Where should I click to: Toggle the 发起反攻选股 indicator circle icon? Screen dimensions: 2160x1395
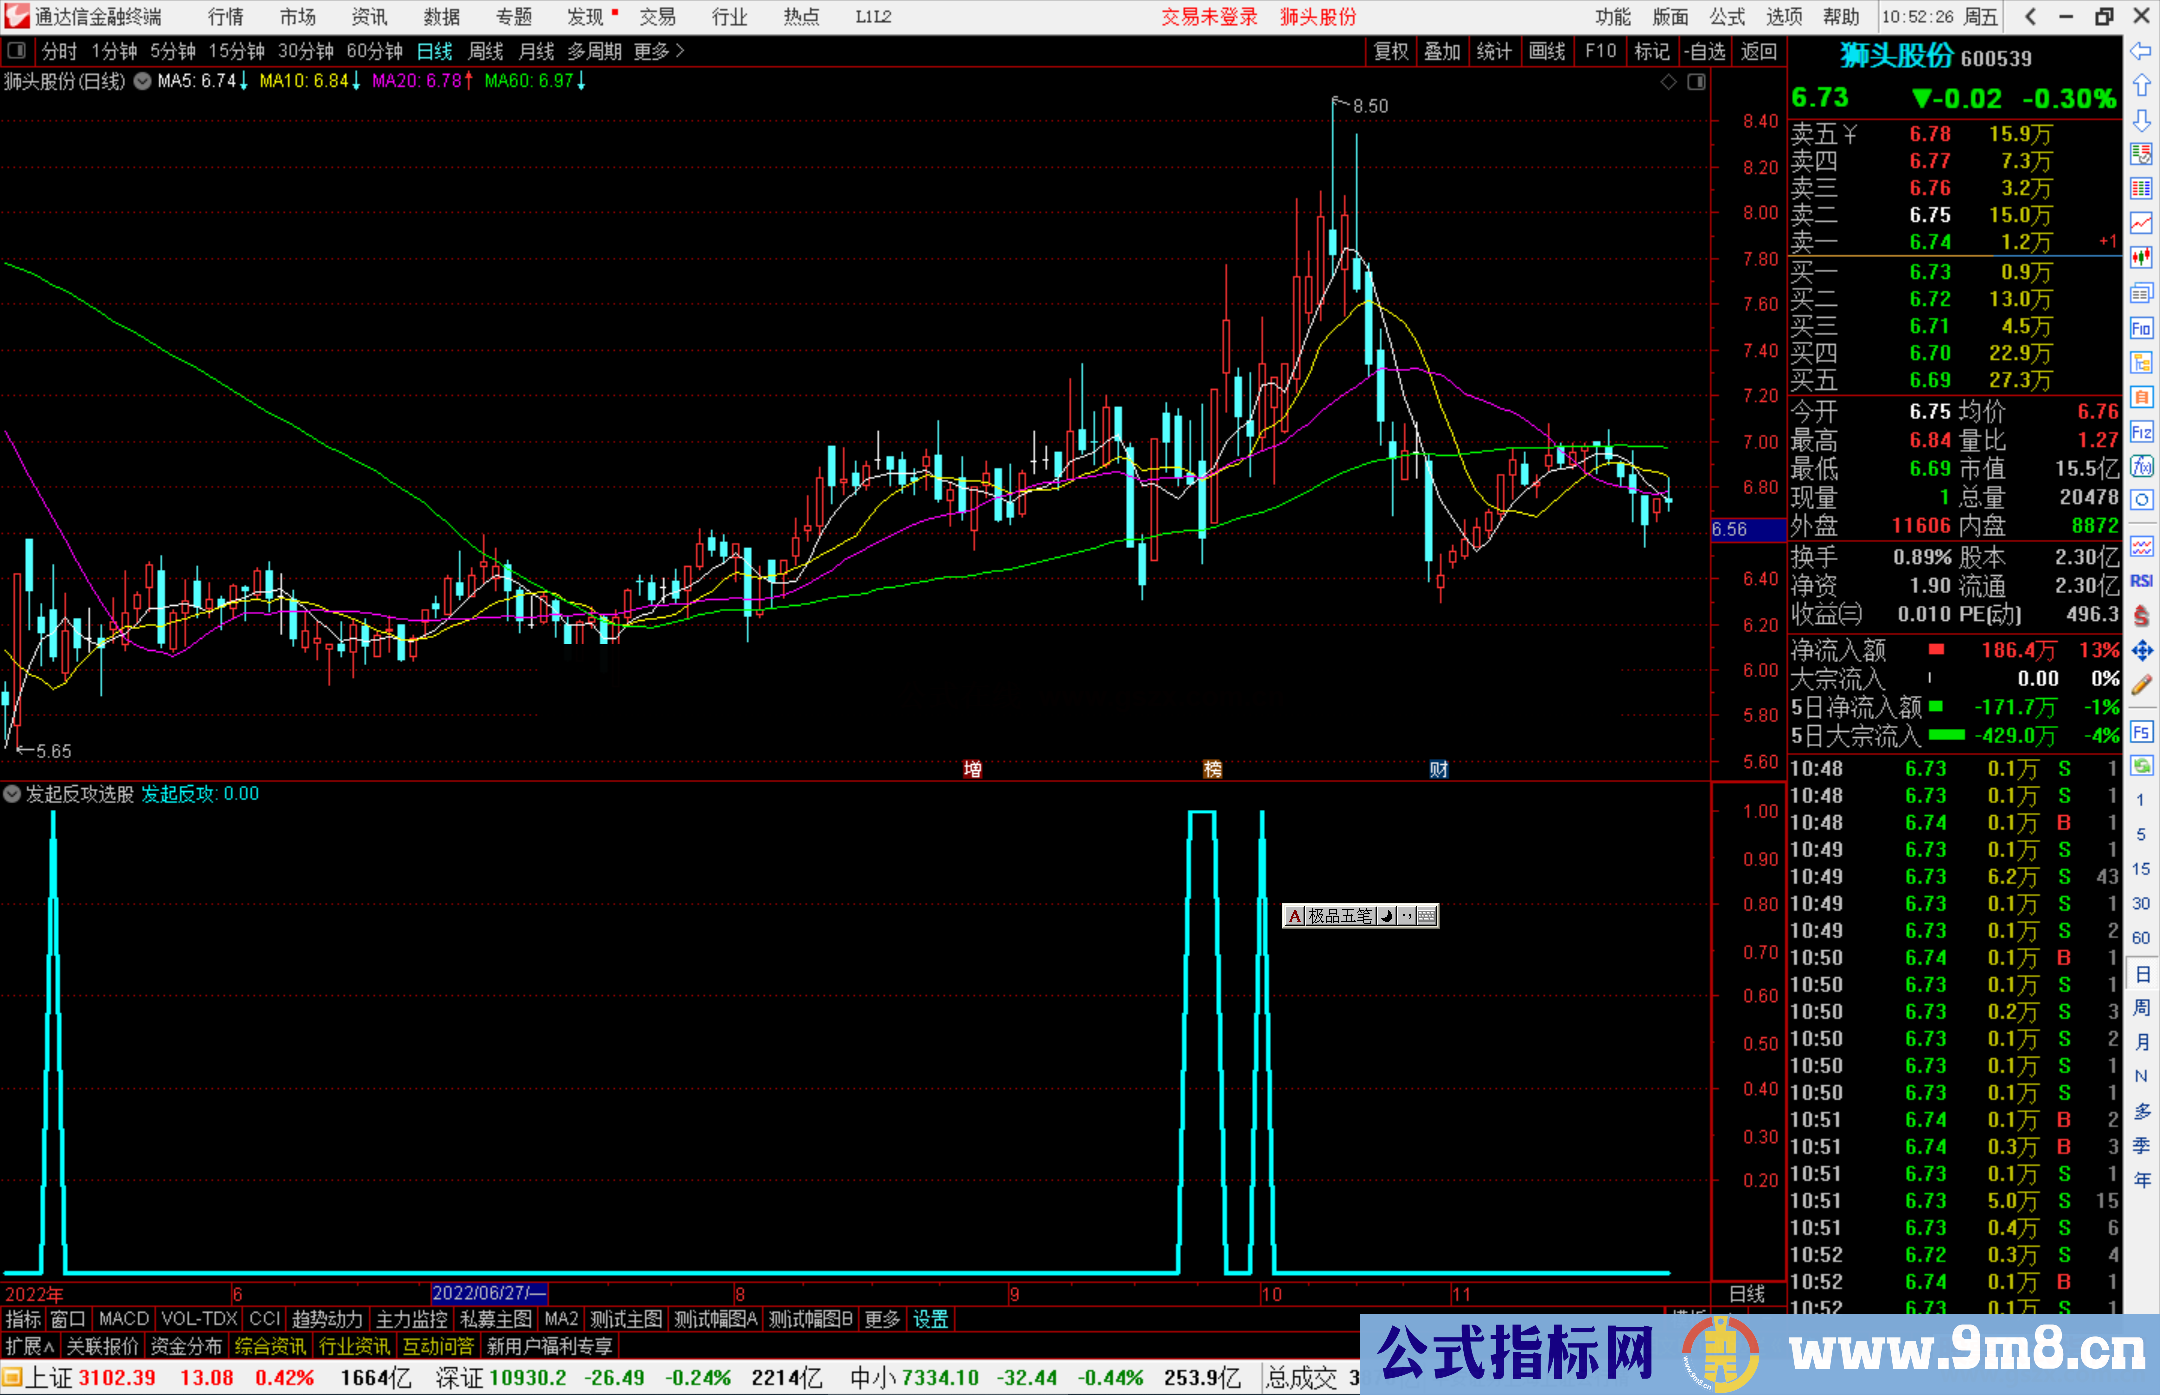point(12,794)
